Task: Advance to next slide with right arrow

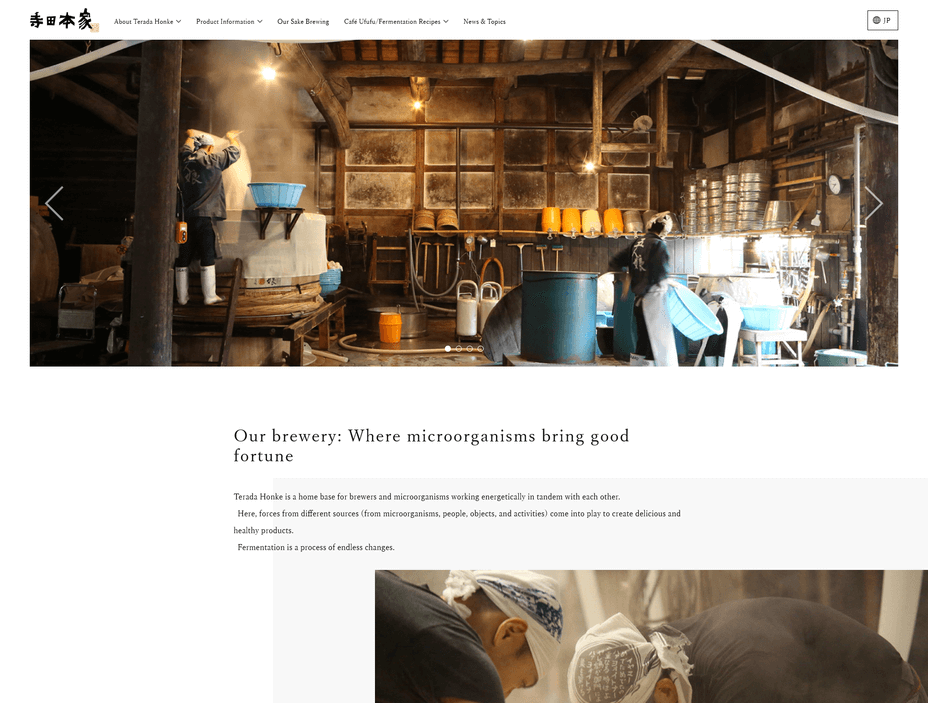Action: (874, 204)
